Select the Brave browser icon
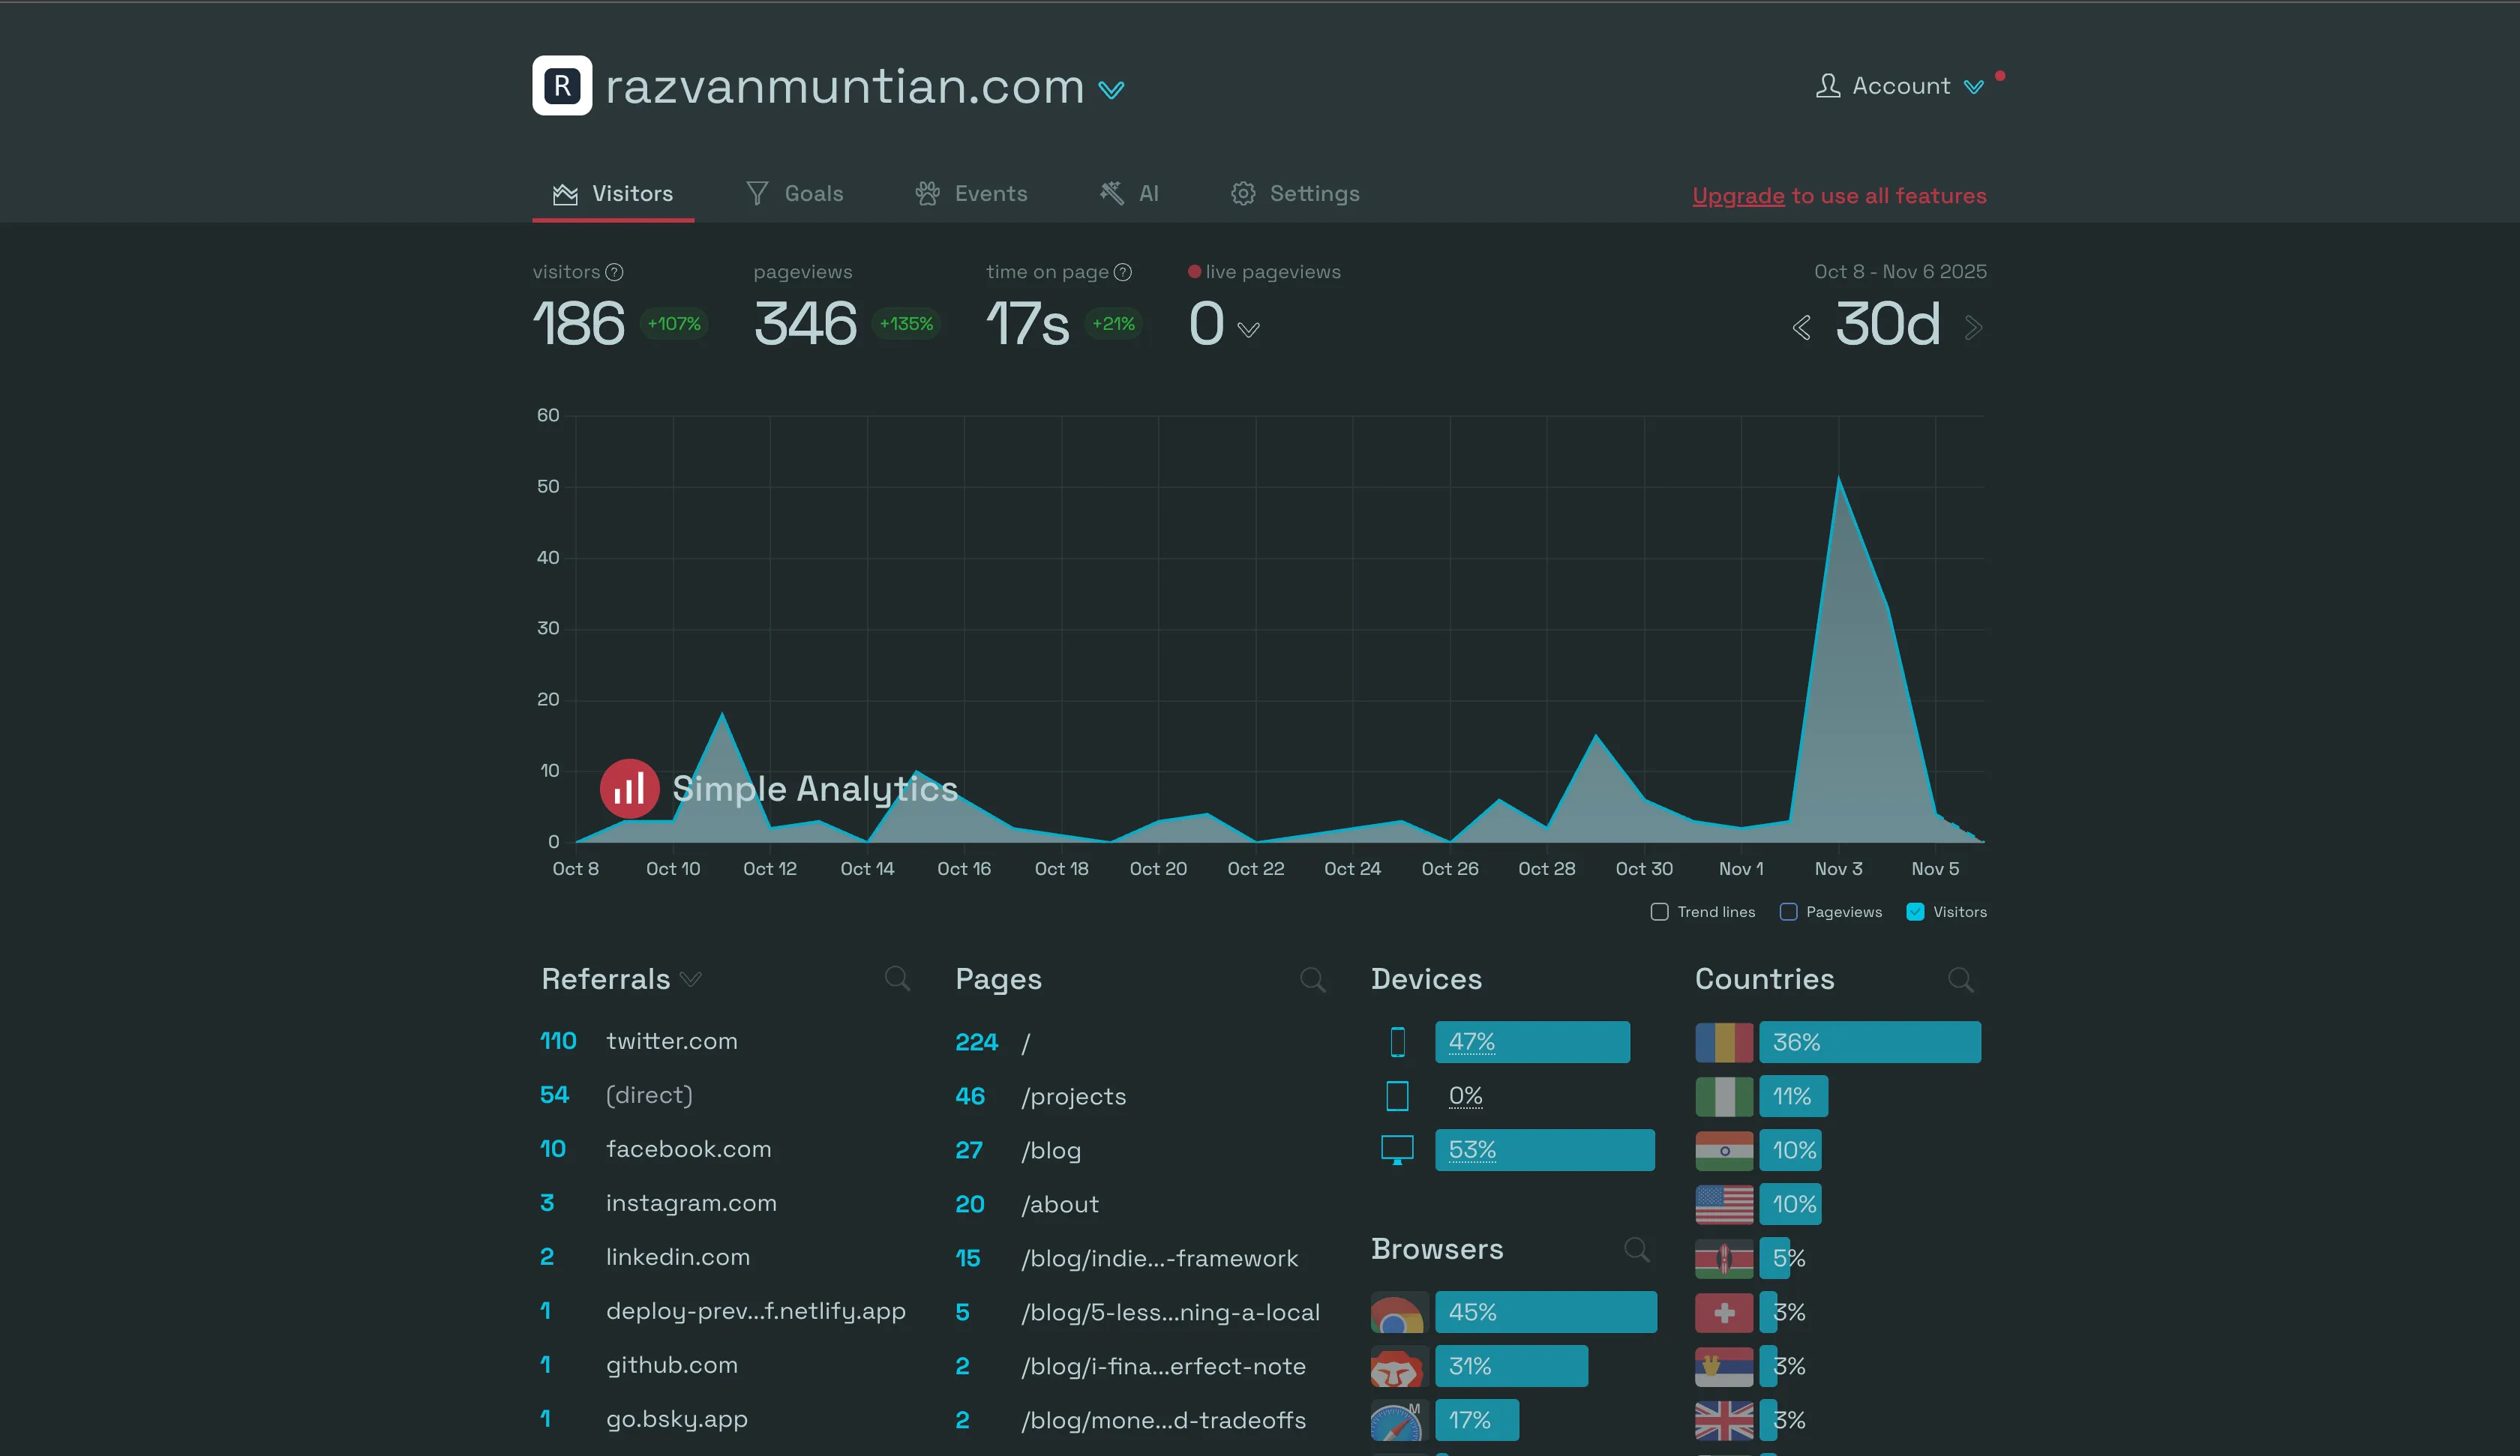Viewport: 2520px width, 1456px height. coord(1399,1366)
